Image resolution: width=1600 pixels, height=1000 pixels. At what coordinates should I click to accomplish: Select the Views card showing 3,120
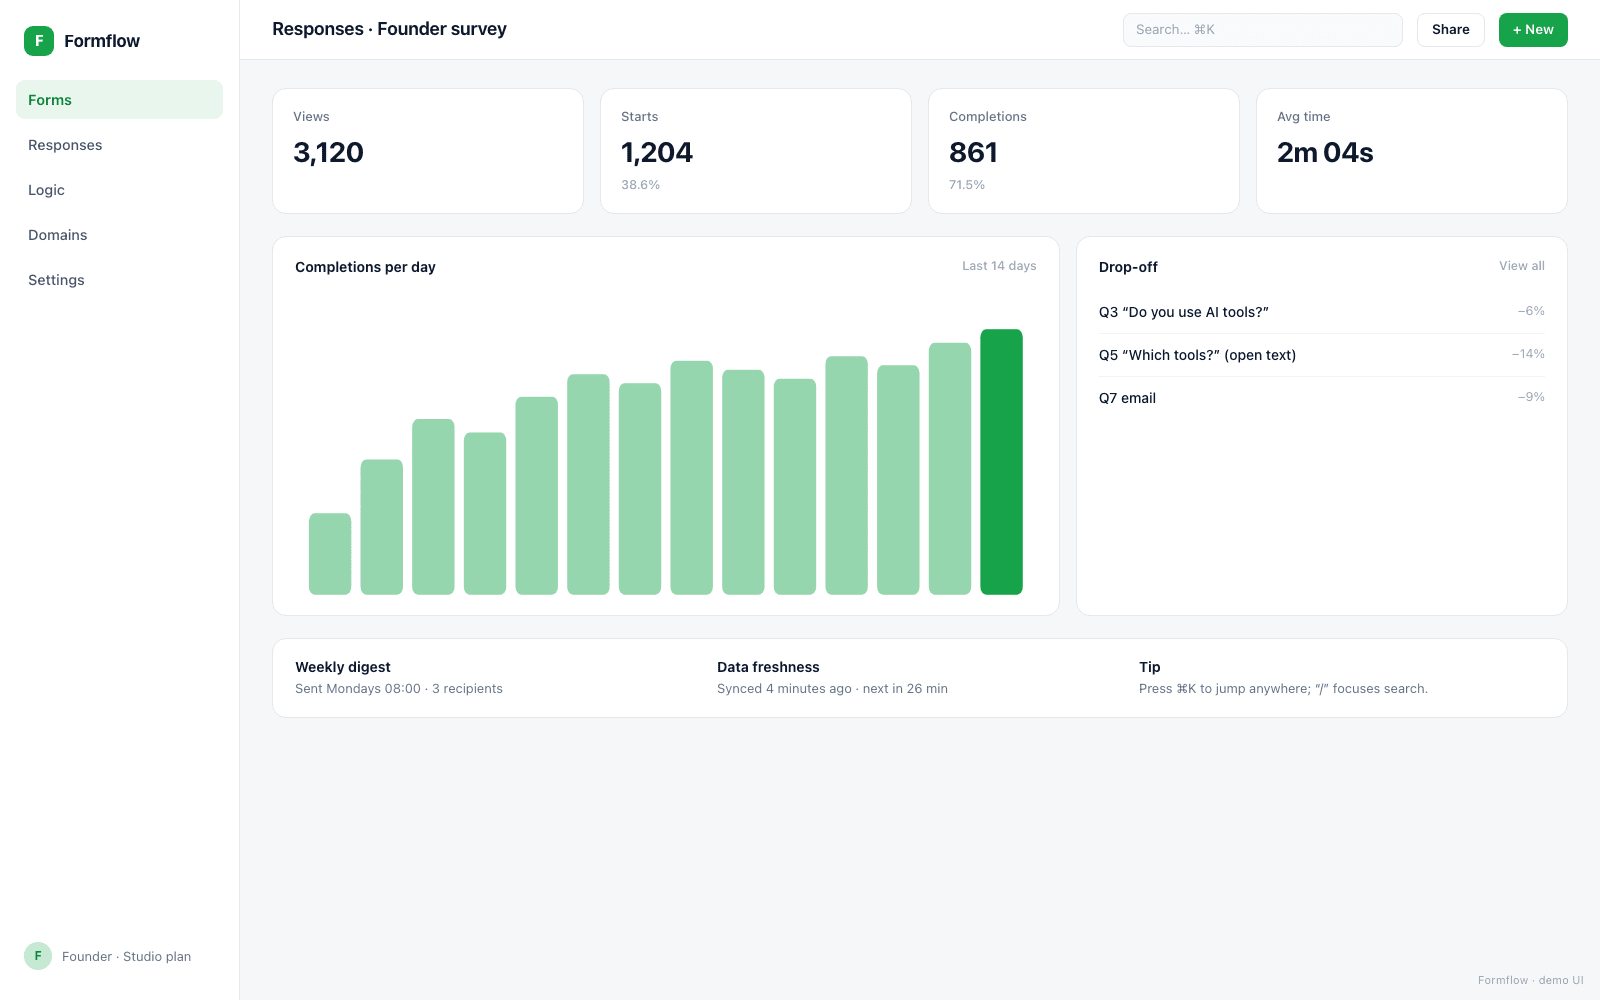(x=428, y=151)
